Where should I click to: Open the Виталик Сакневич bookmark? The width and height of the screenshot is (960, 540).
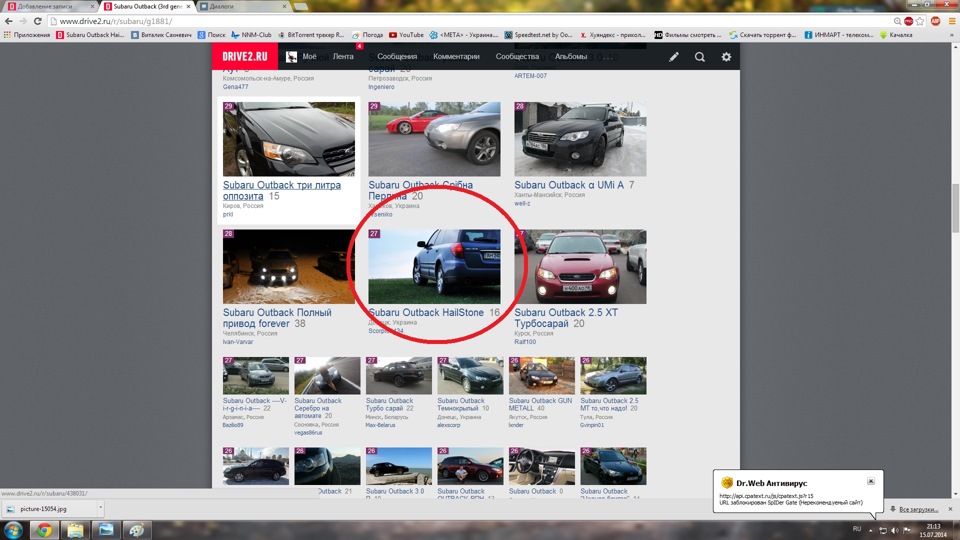point(162,35)
